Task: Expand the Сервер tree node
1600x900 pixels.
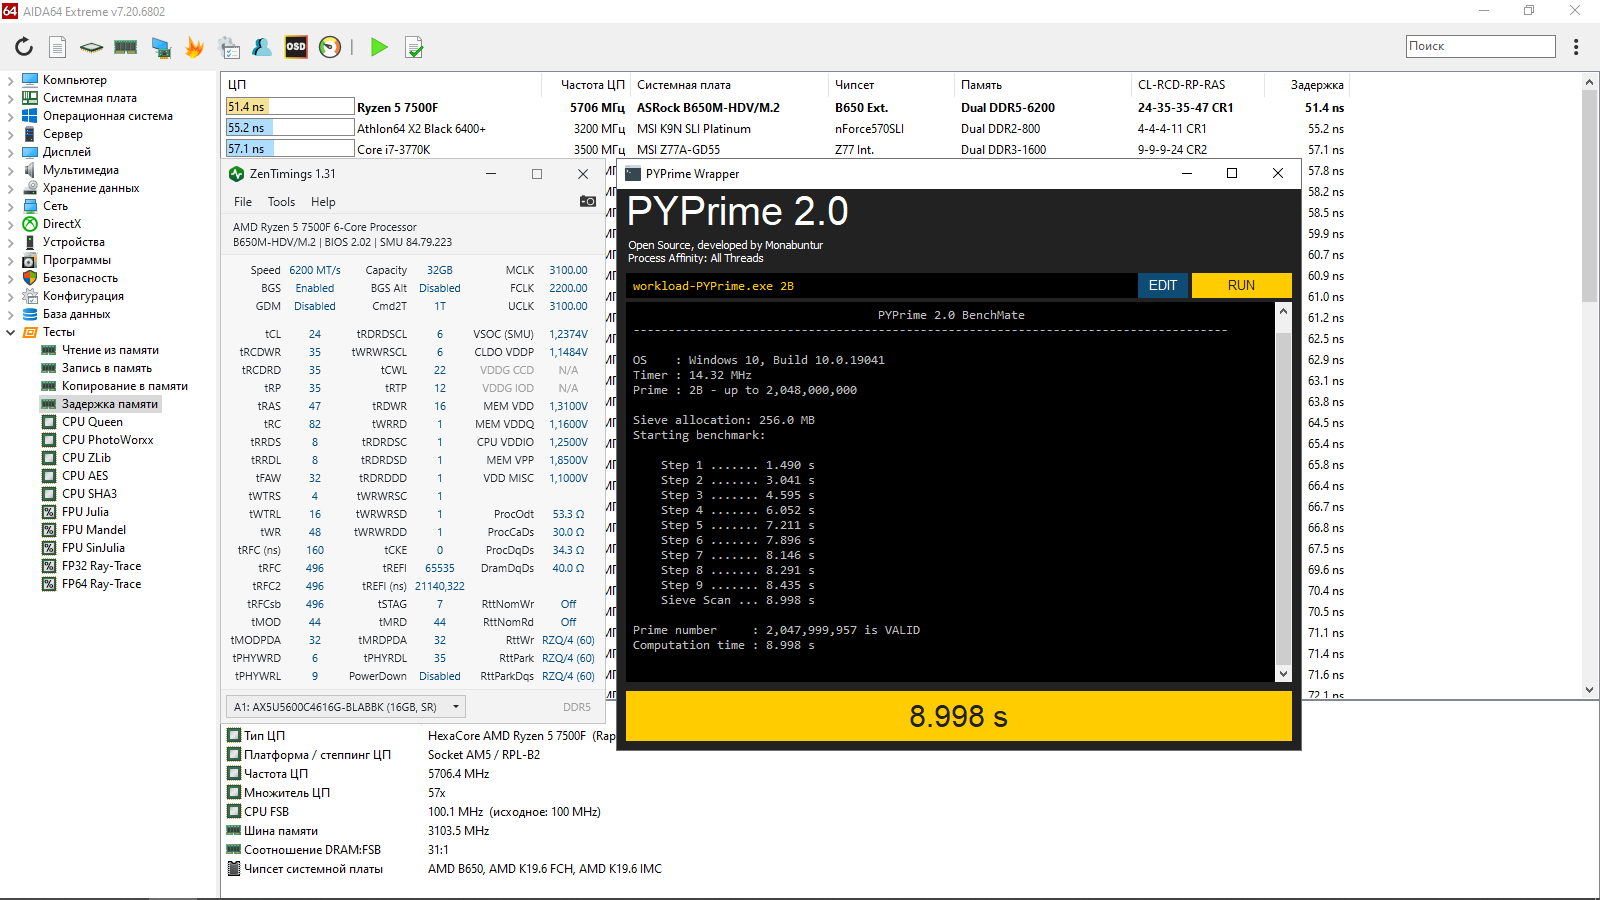Action: click(11, 134)
